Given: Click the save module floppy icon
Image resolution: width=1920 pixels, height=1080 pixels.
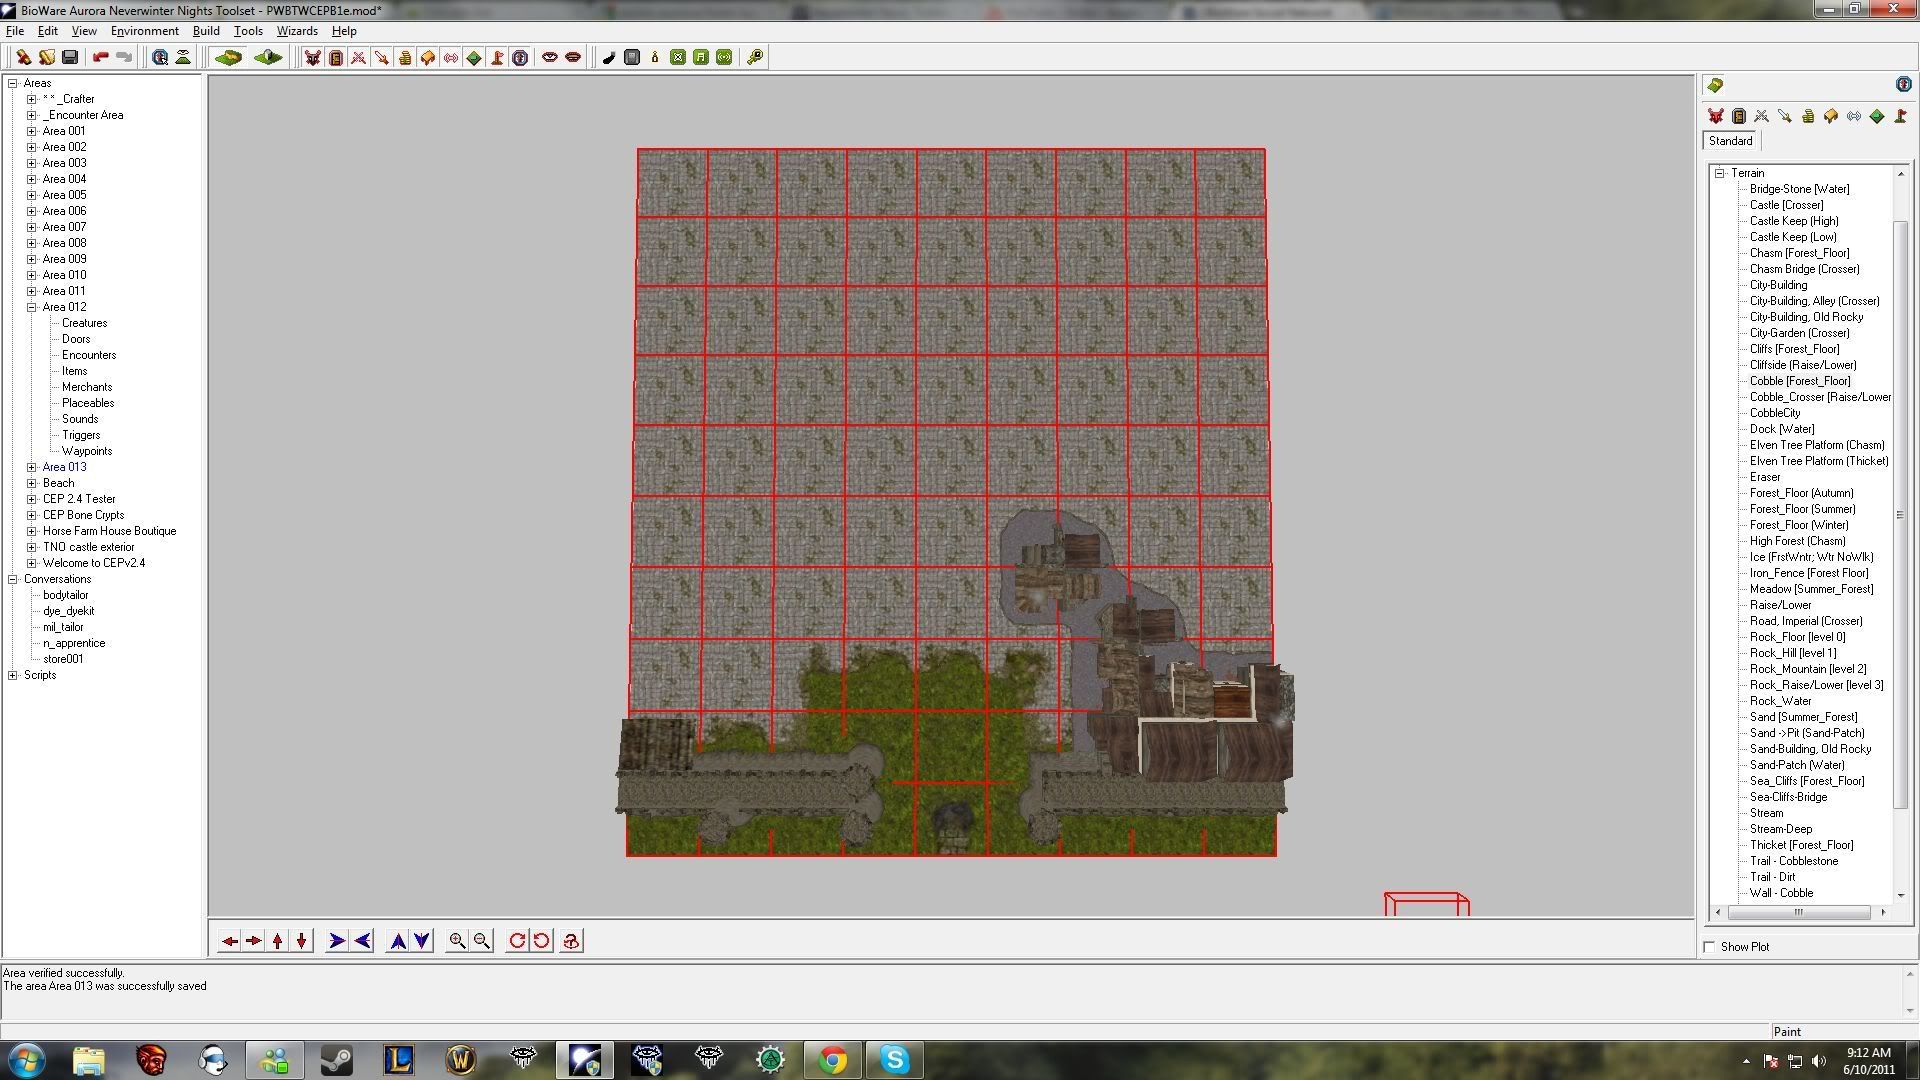Looking at the screenshot, I should point(70,57).
